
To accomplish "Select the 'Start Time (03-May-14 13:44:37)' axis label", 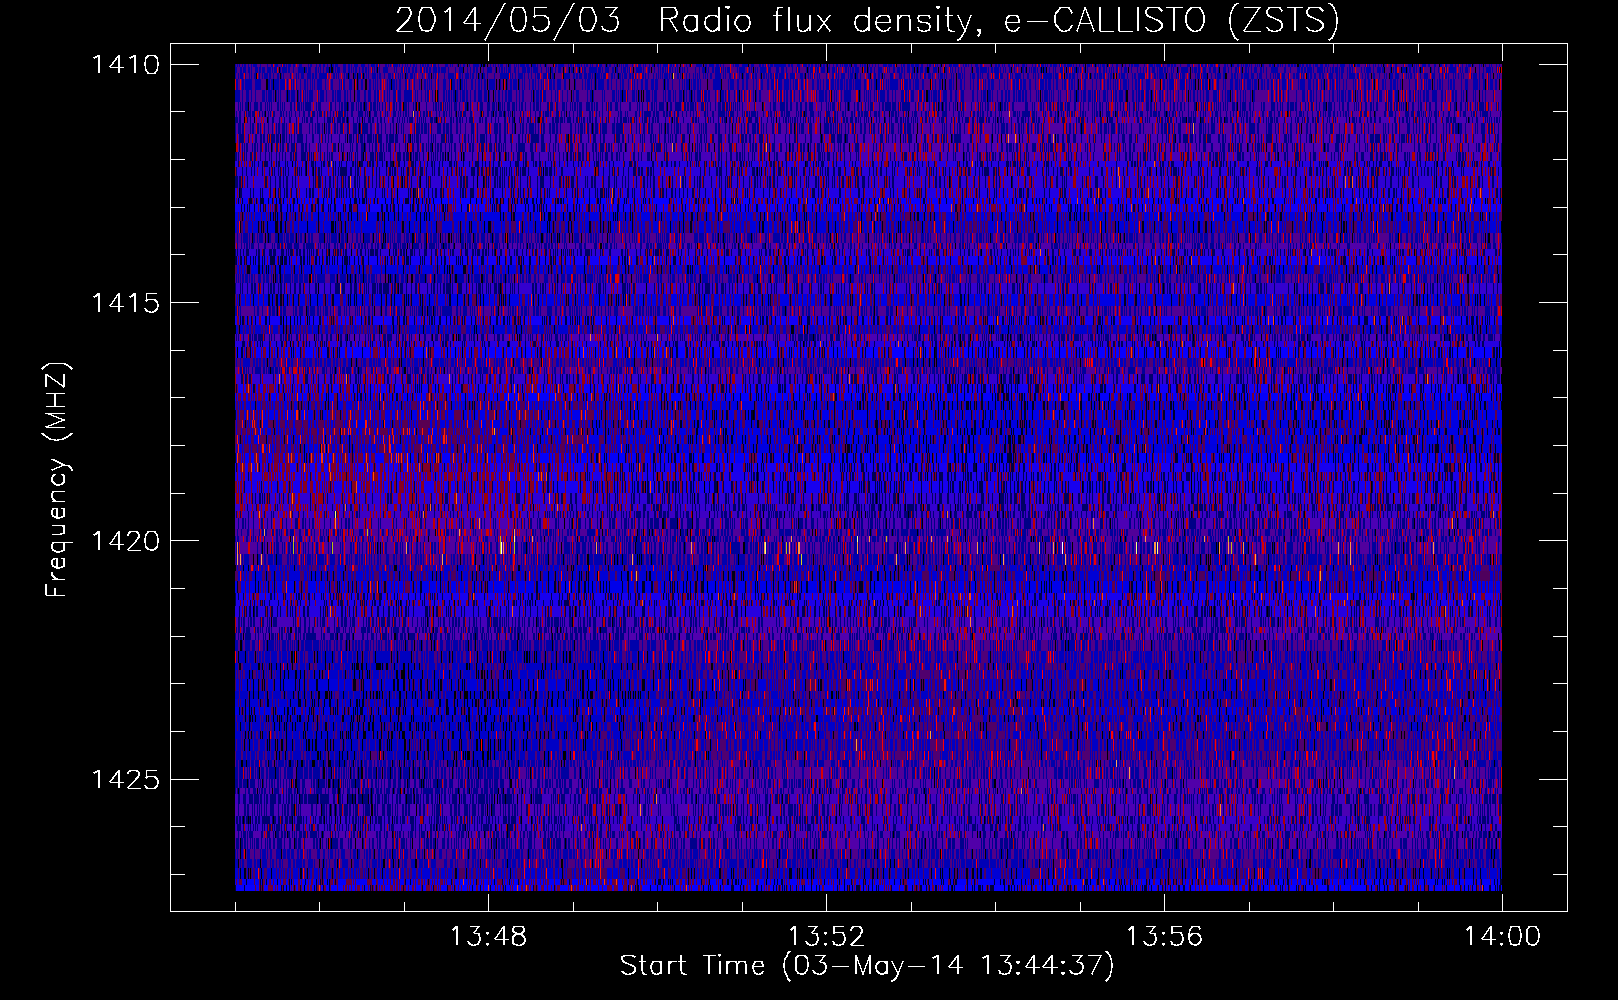I will pos(867,966).
